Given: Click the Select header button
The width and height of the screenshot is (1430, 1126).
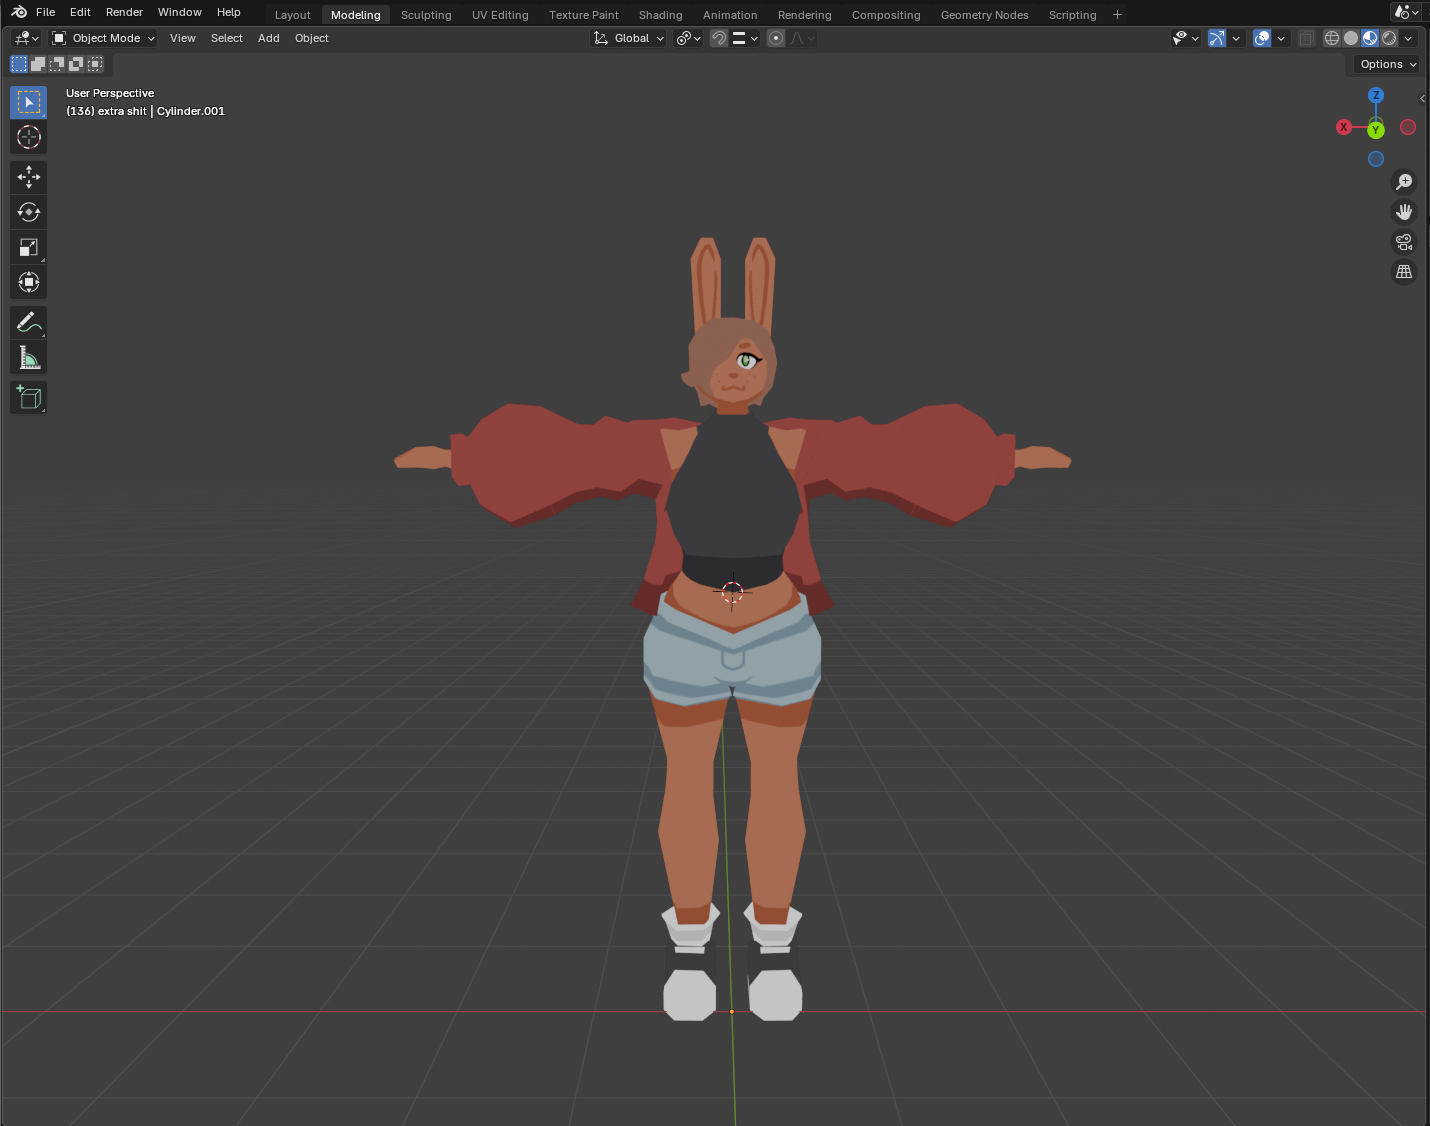Looking at the screenshot, I should point(226,38).
